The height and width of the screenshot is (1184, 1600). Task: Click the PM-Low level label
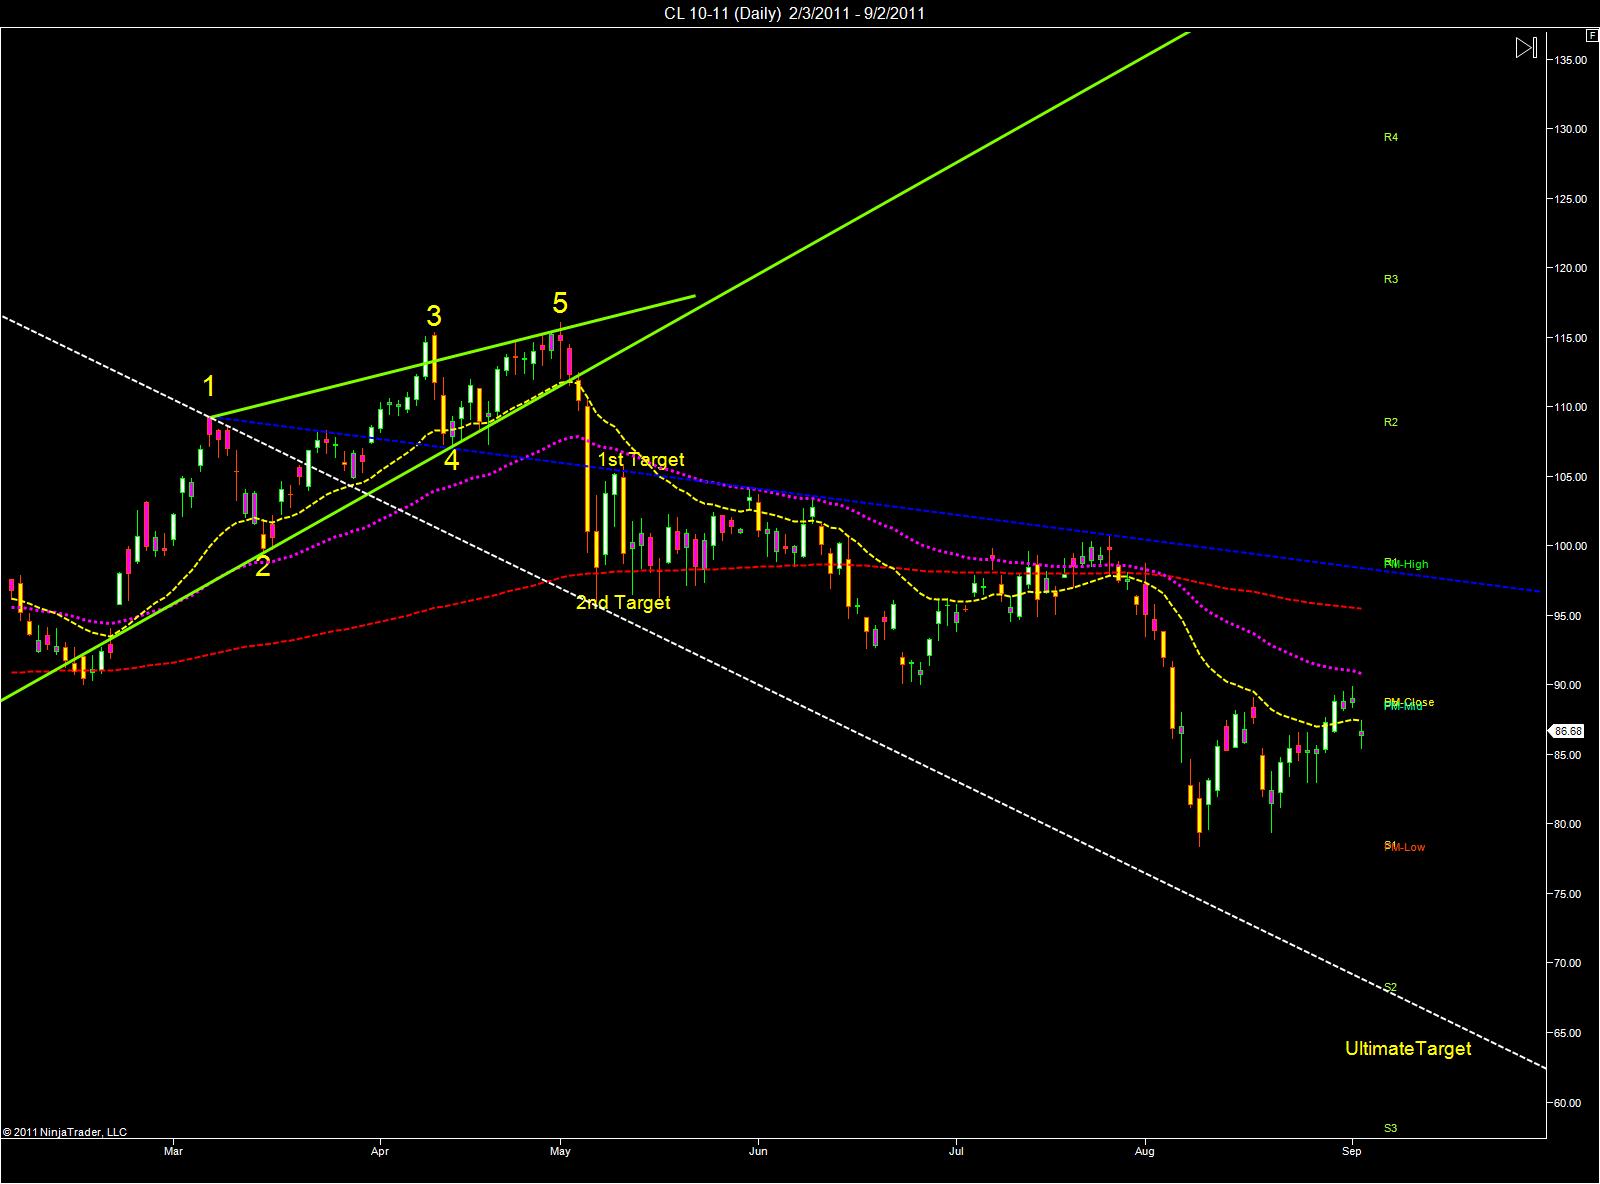click(1406, 848)
